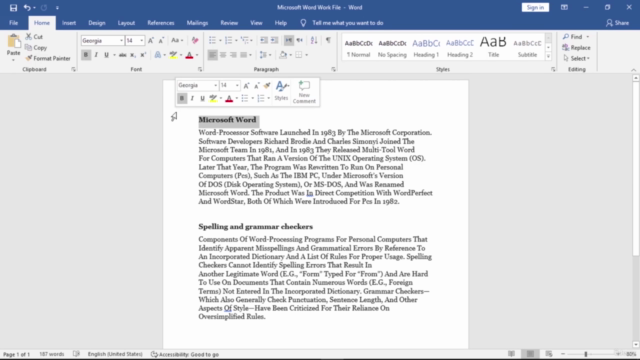Click Cut in Clipboard group

point(34,37)
